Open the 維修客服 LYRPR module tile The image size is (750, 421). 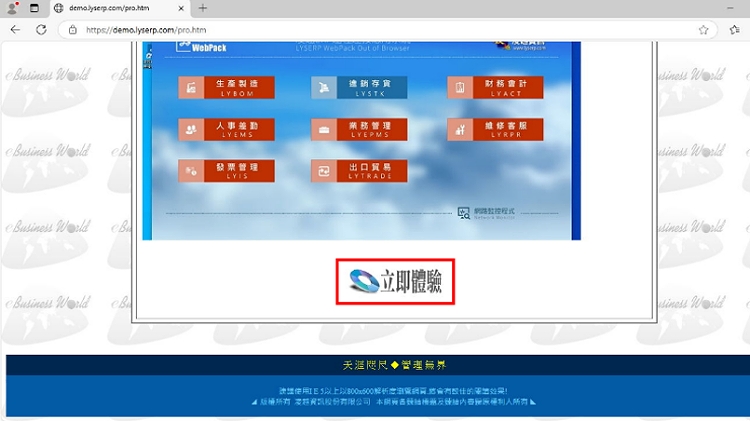[x=494, y=129]
